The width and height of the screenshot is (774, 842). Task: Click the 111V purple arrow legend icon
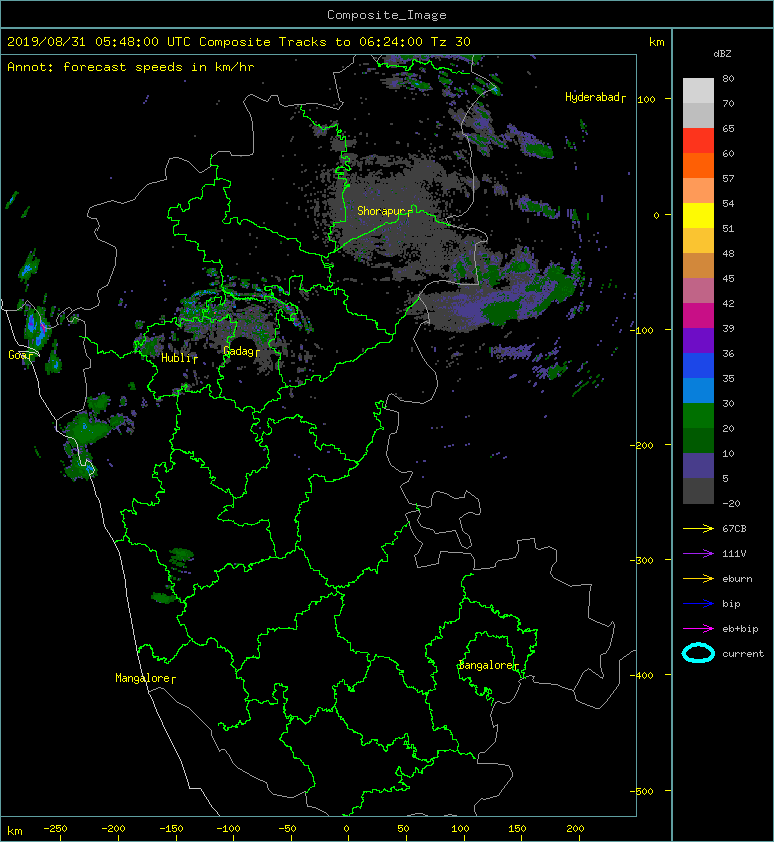(x=698, y=554)
